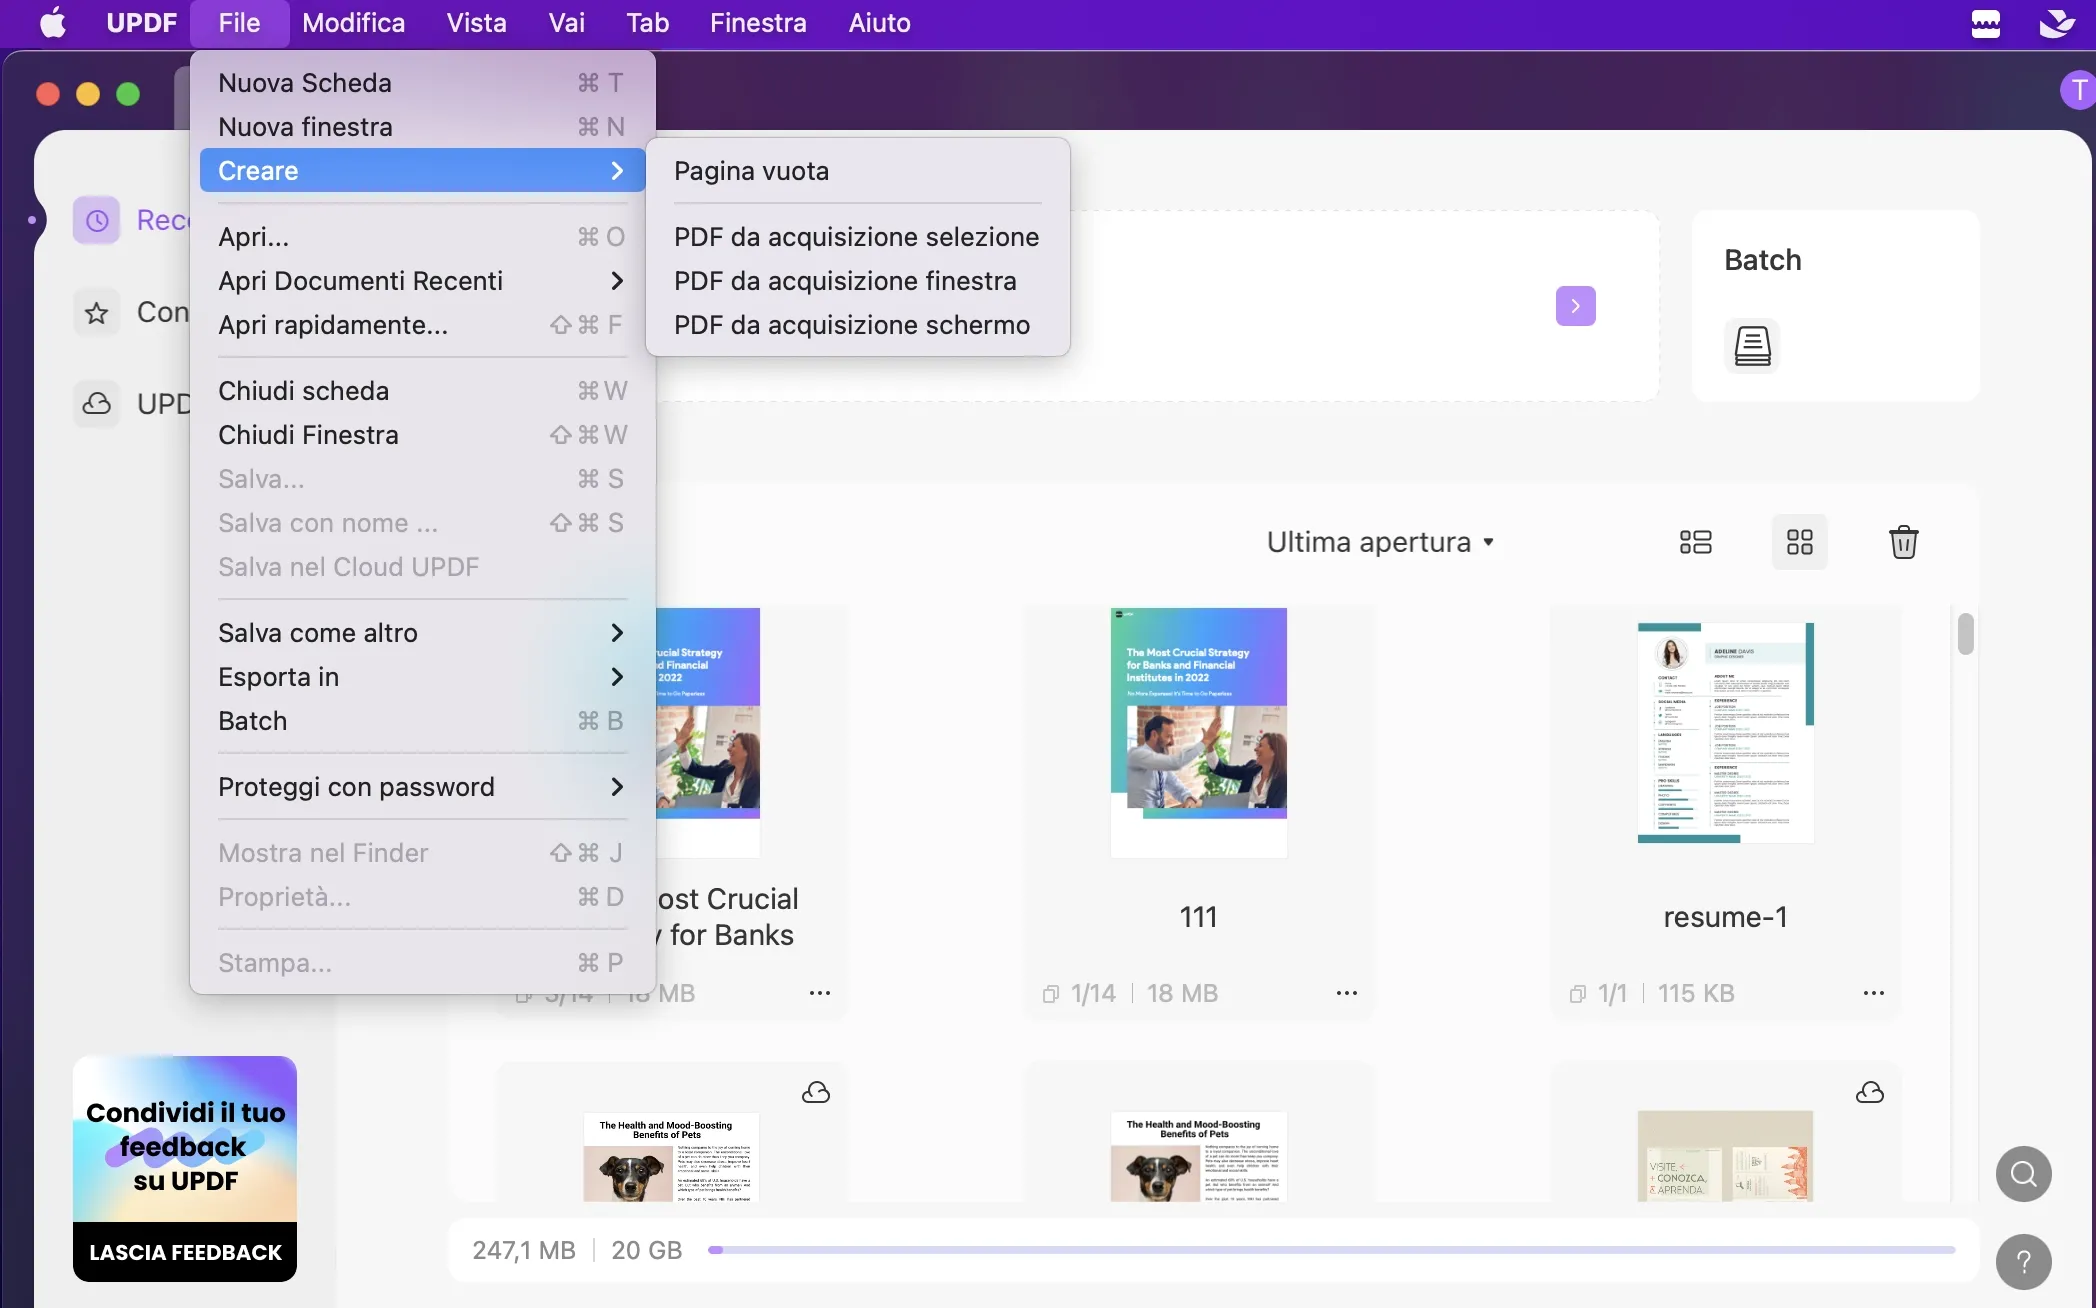Expand the Creare submenu
The width and height of the screenshot is (2096, 1308).
(422, 170)
